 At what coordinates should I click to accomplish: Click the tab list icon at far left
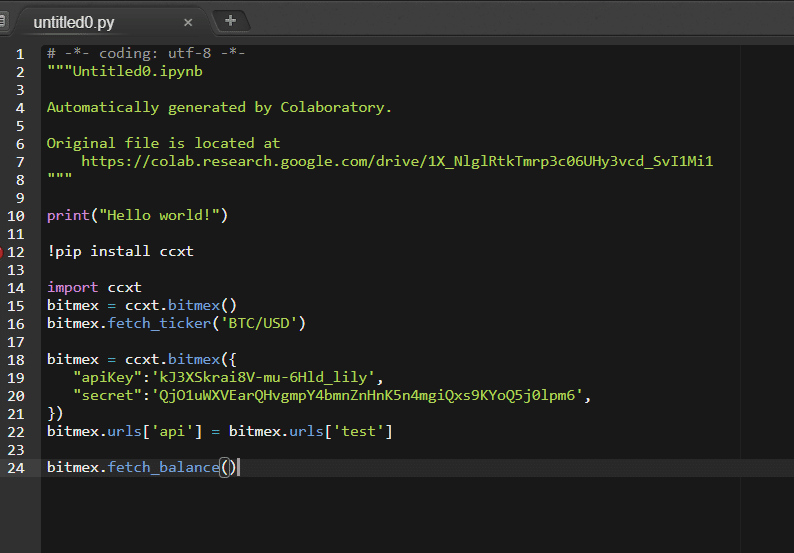(2, 21)
